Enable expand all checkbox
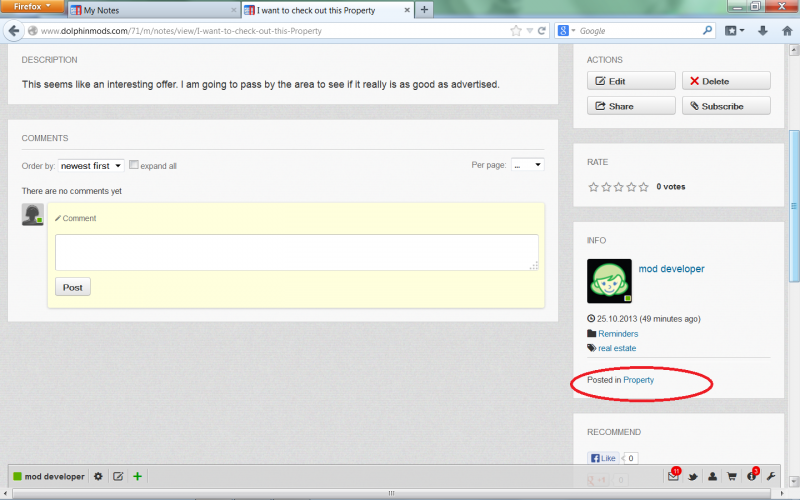800x500 pixels. point(134,165)
